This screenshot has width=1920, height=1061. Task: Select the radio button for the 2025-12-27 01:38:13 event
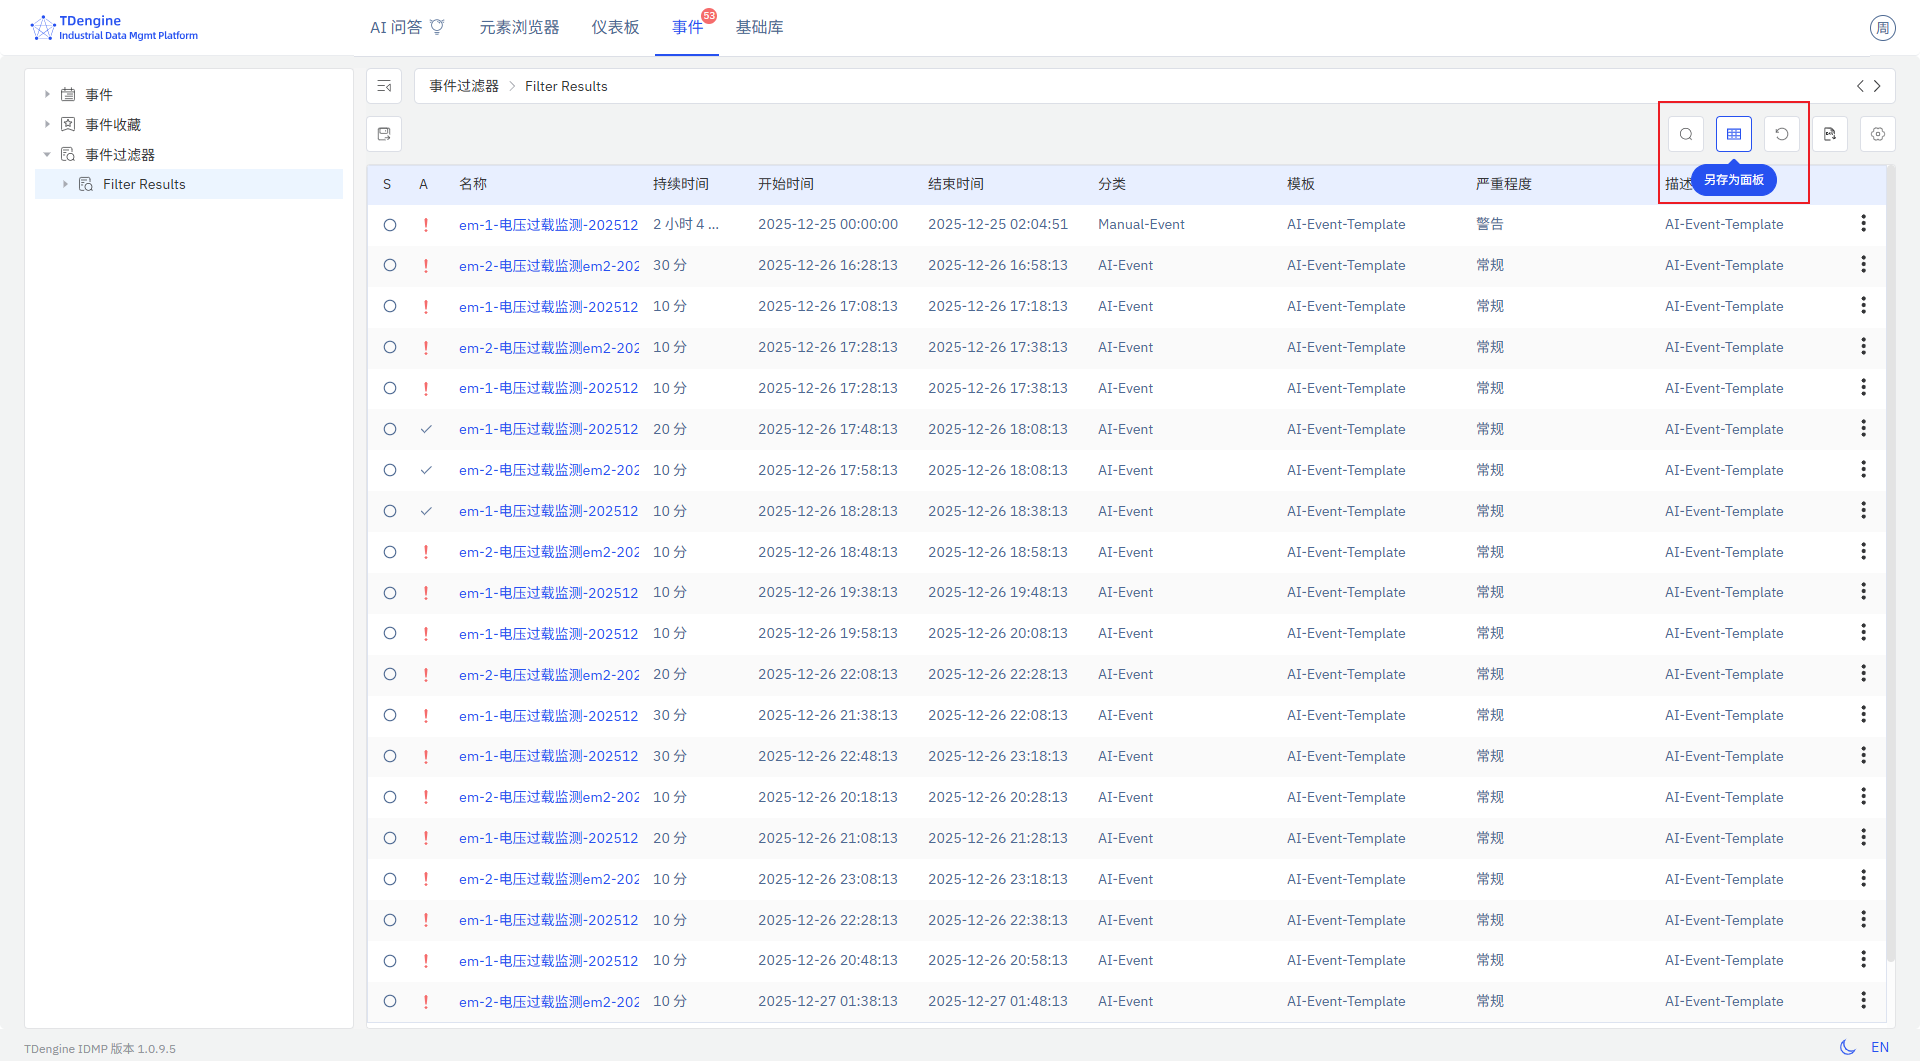[x=390, y=1001]
